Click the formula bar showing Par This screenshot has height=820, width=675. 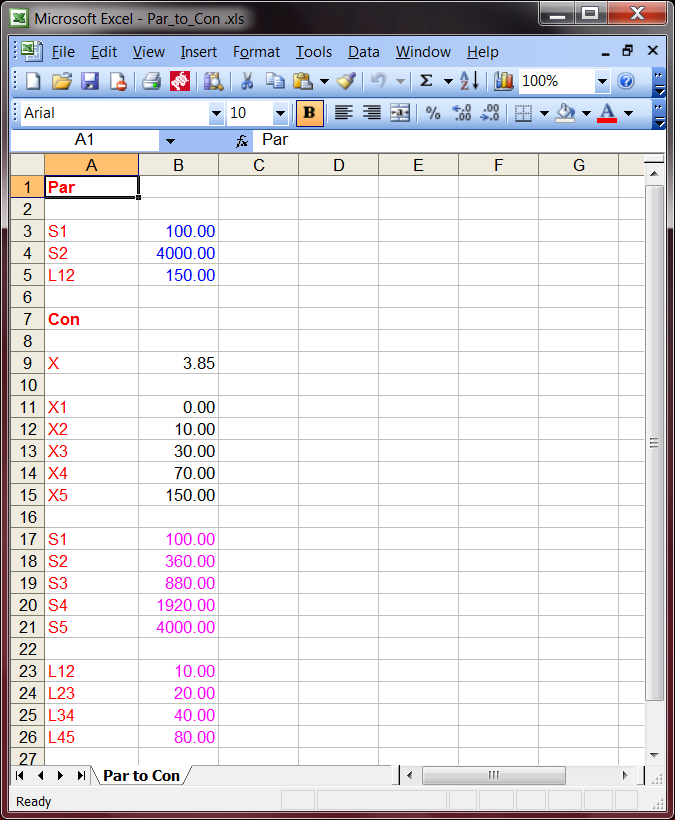(x=458, y=140)
